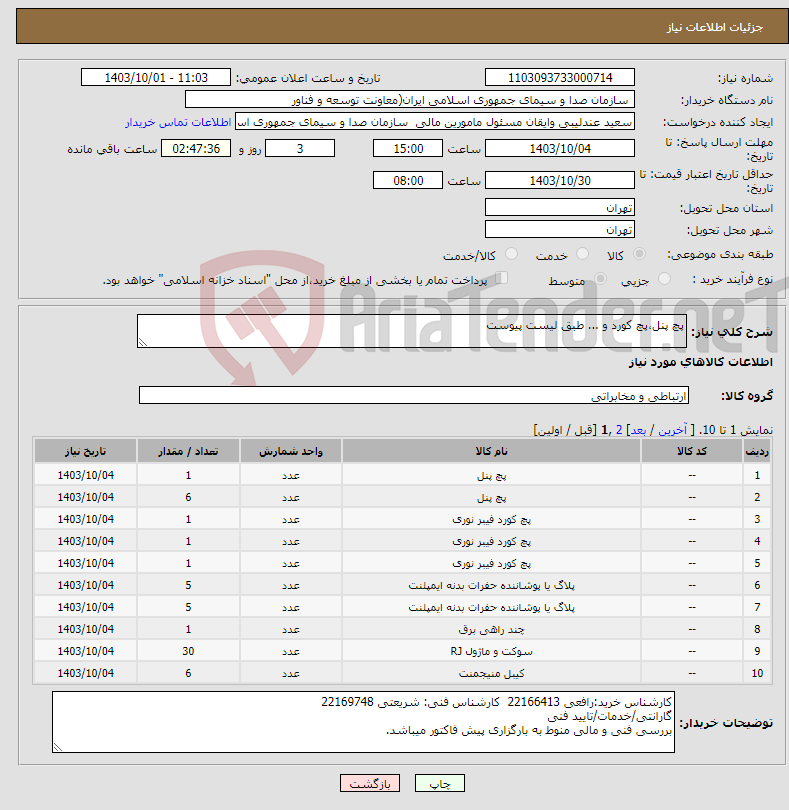
Task: Click the response deadline date 1403/10/04 field
Action: tap(560, 149)
